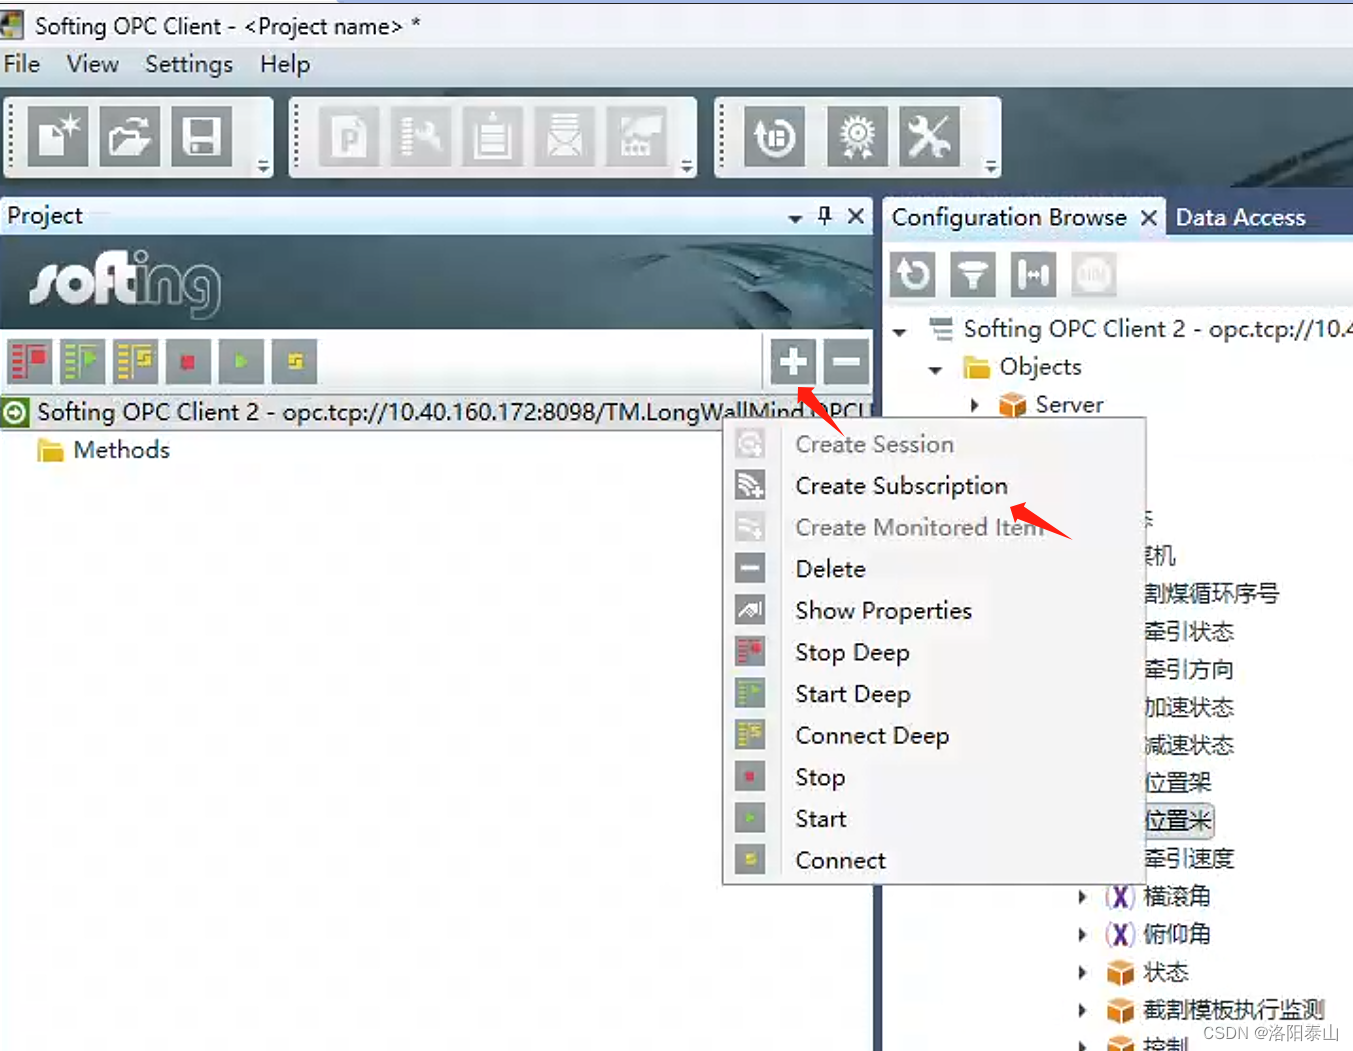1353x1051 pixels.
Task: Click the red Stop Deep icon in the Project toolbar
Action: point(30,361)
